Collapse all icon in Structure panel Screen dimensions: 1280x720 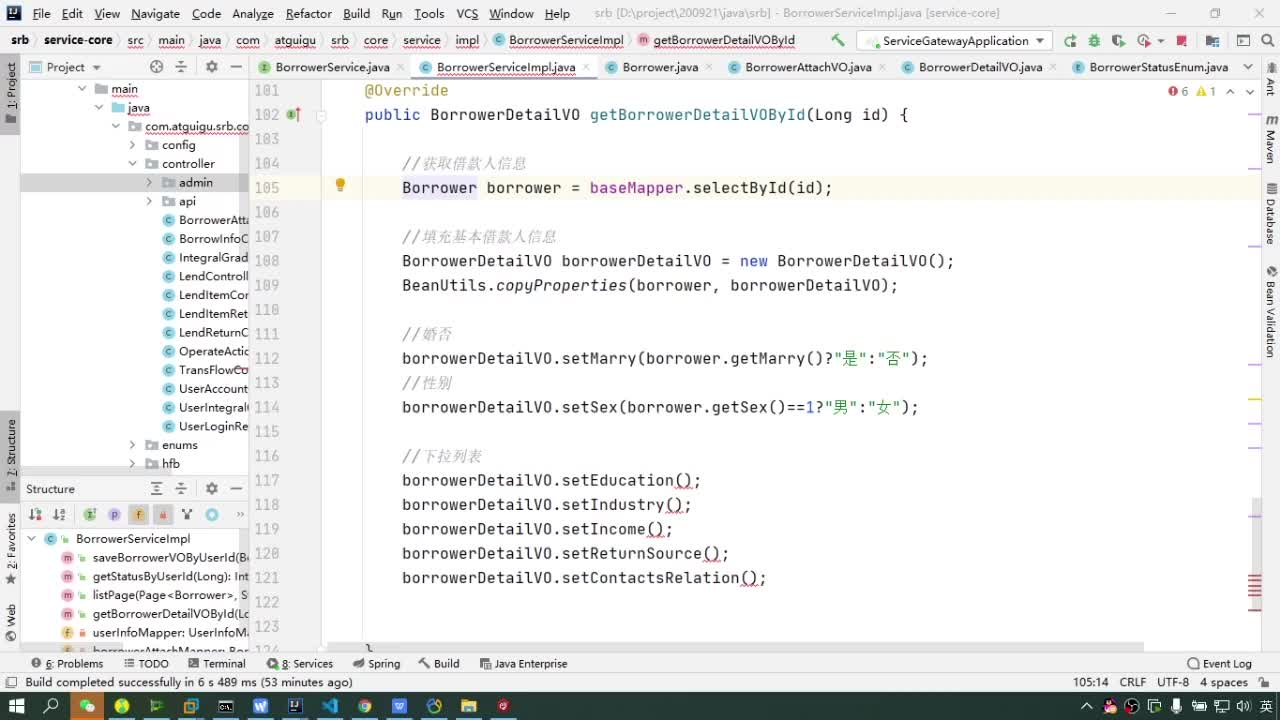pyautogui.click(x=180, y=489)
